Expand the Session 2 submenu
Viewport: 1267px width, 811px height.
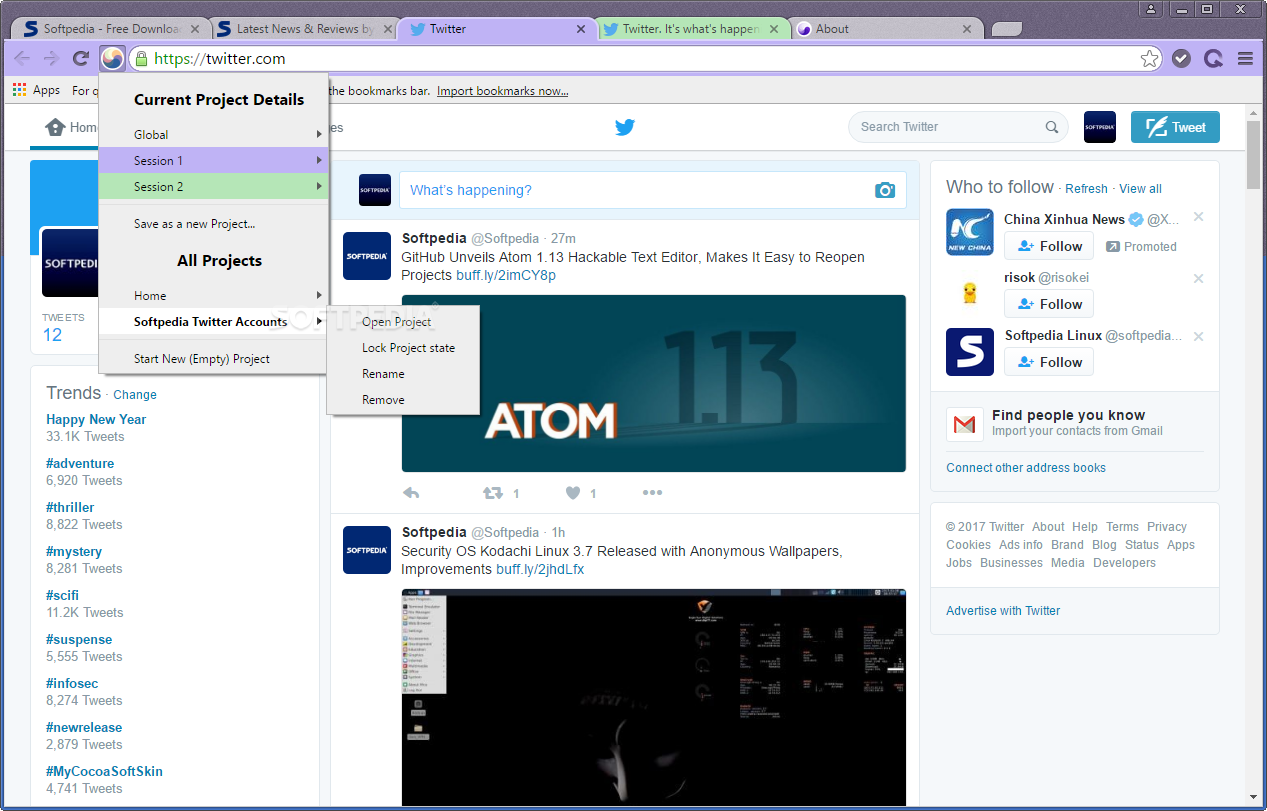click(213, 187)
